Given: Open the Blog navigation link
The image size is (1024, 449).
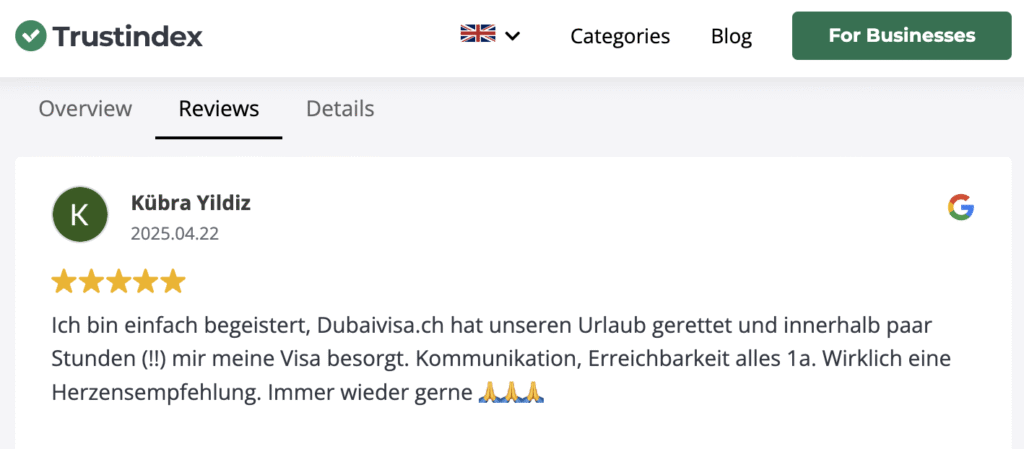Looking at the screenshot, I should pyautogui.click(x=731, y=36).
